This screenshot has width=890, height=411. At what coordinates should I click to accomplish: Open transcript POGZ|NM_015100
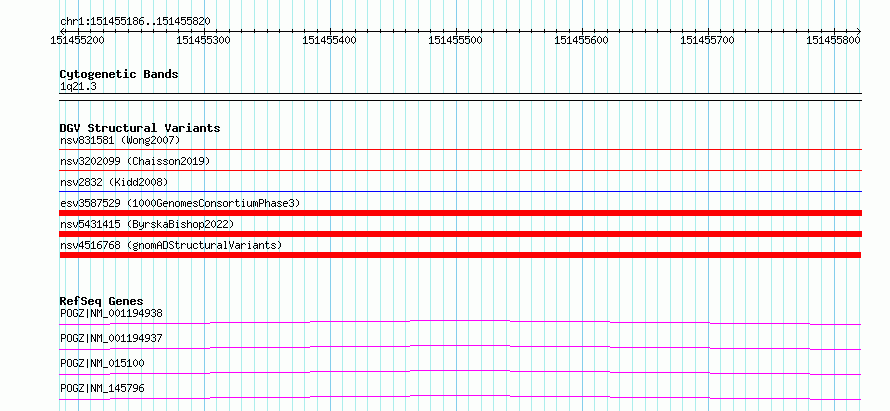(x=102, y=363)
